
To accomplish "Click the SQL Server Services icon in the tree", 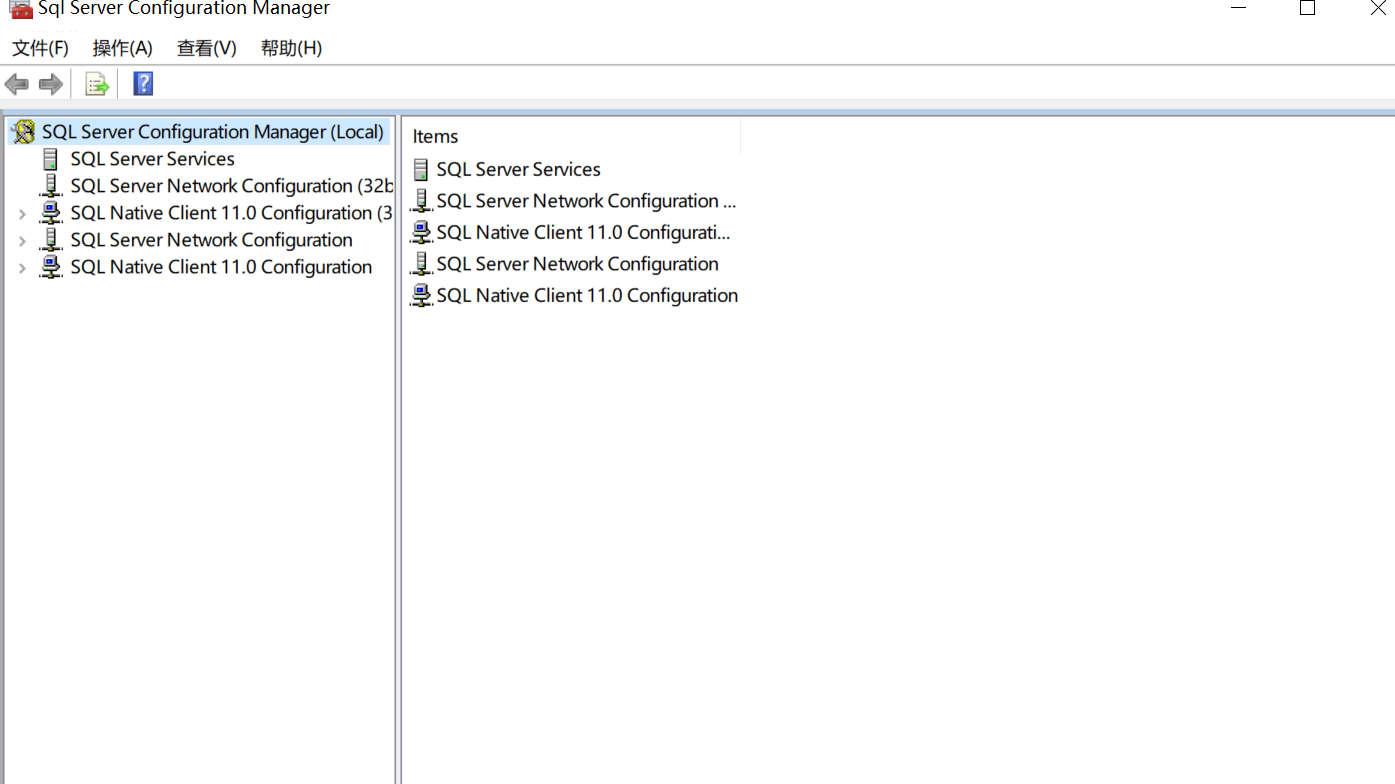I will point(51,158).
